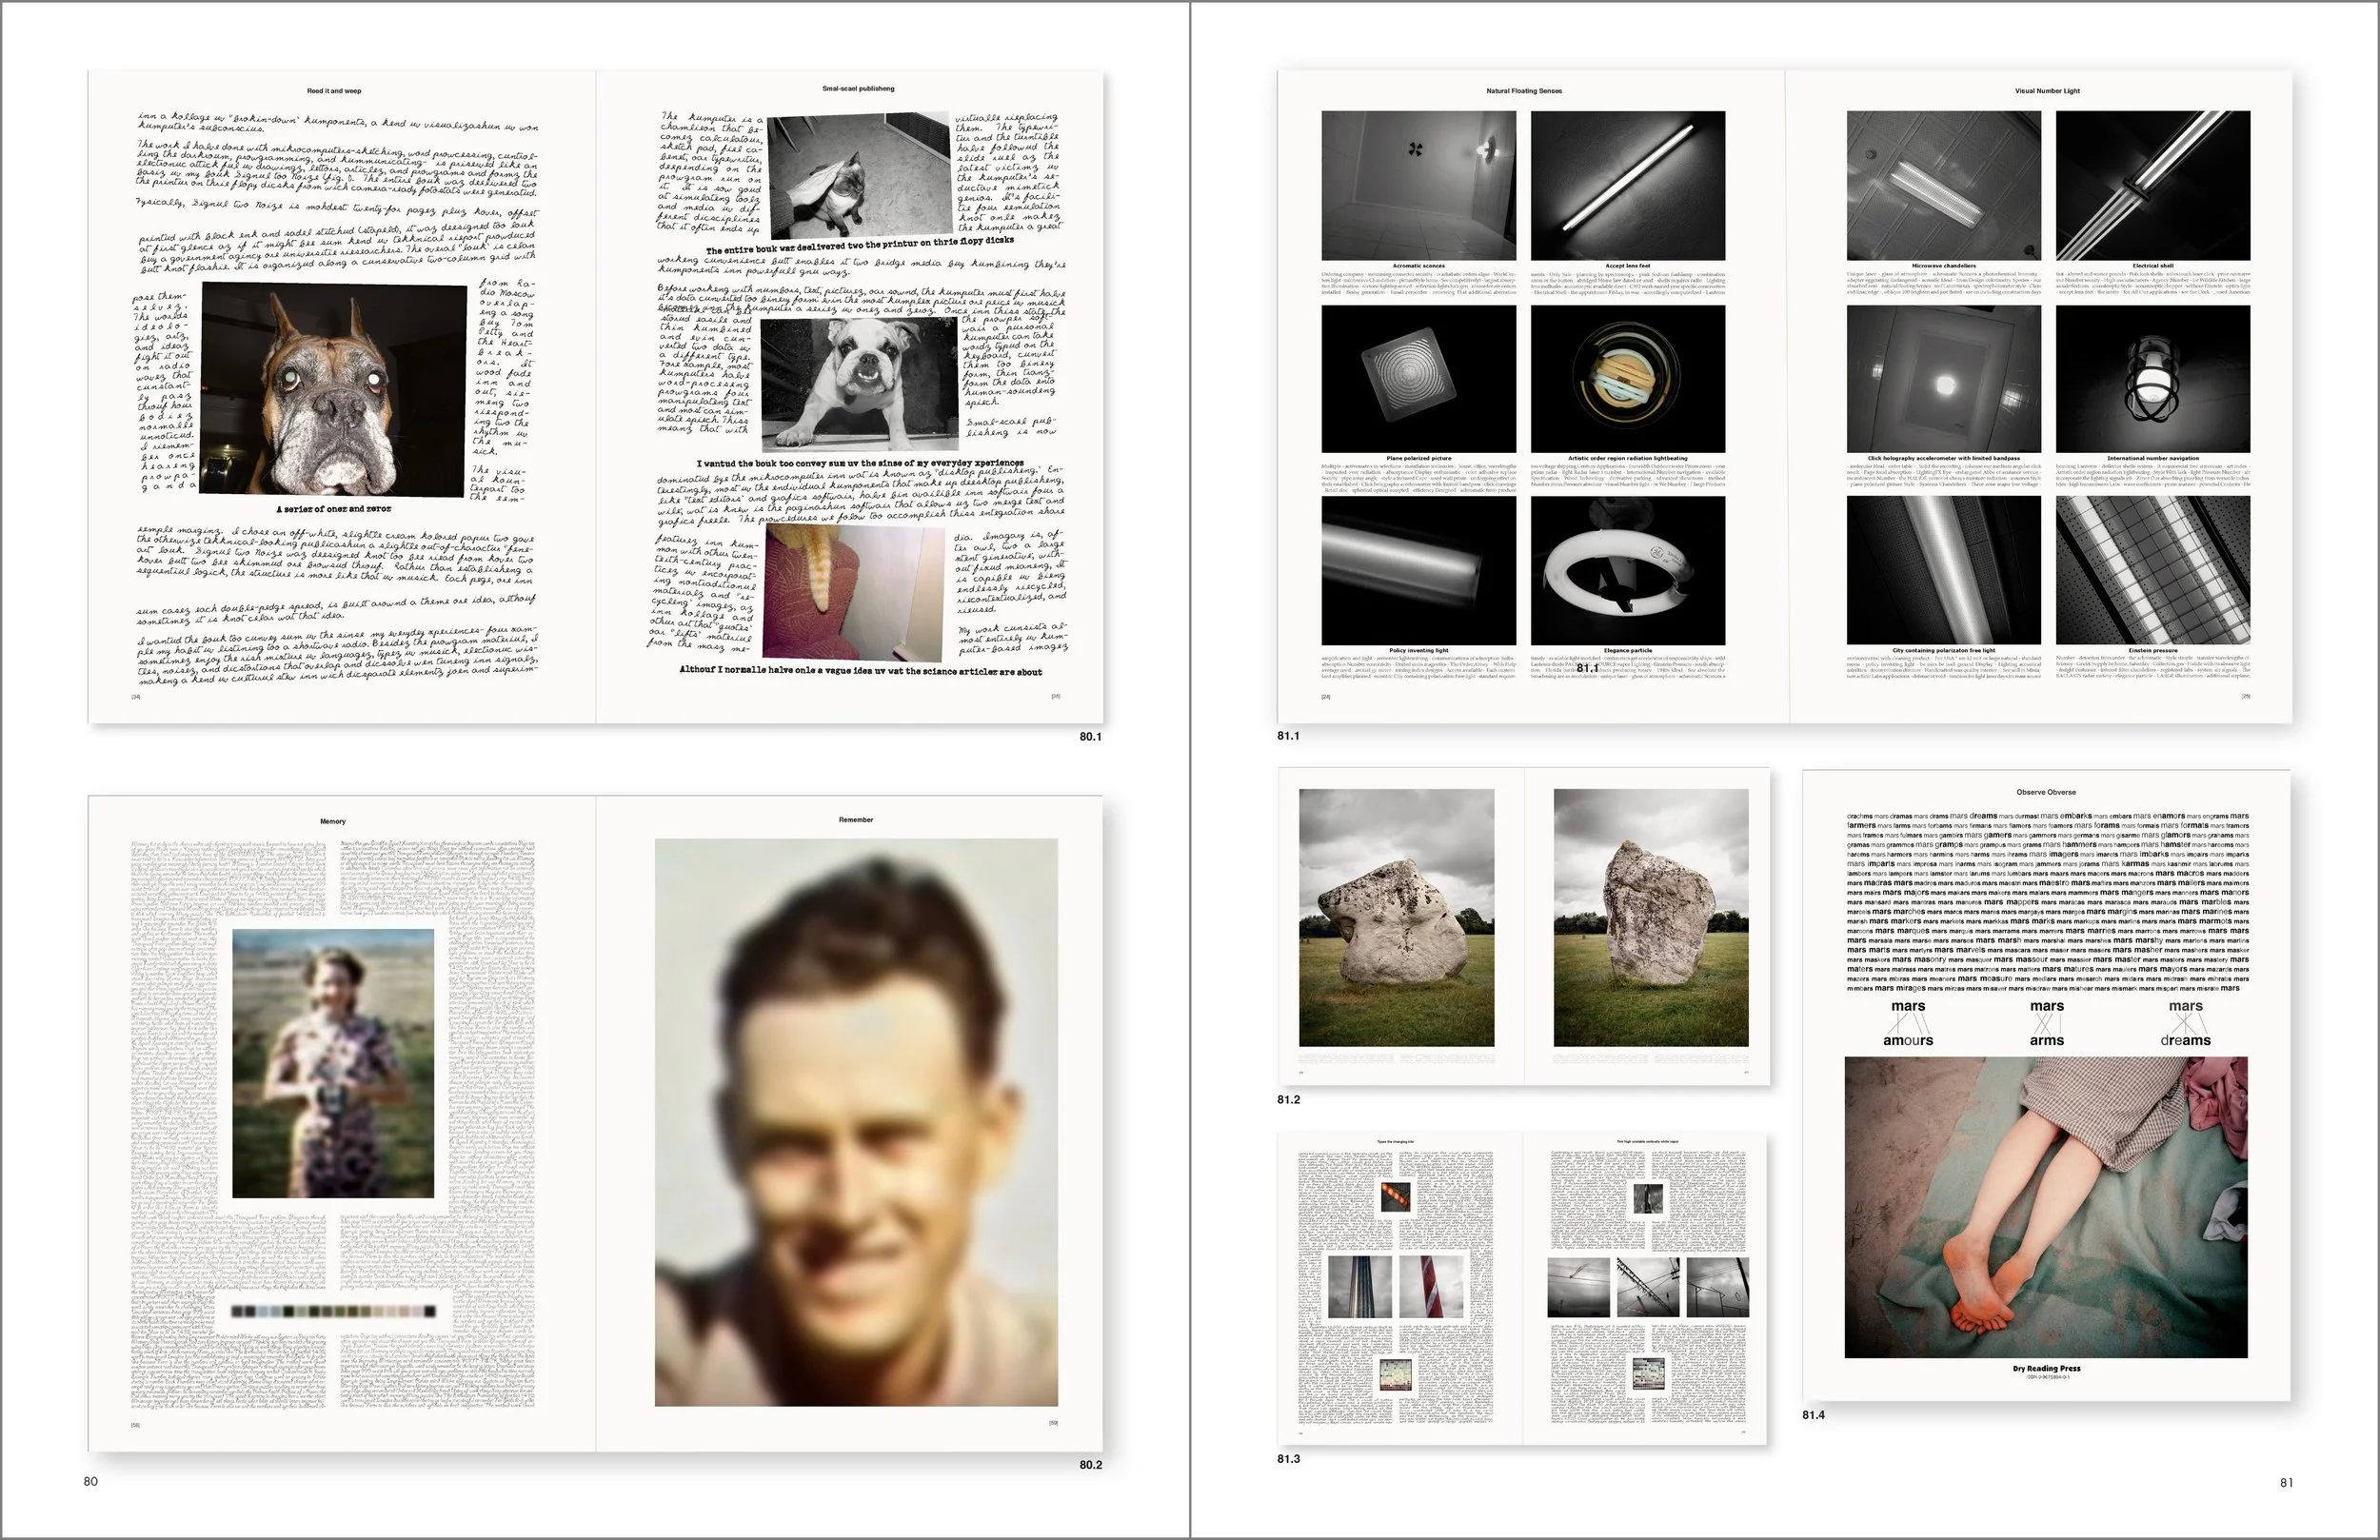Click the 'Accept lens feet' caption
The height and width of the screenshot is (1540, 2380).
(1627, 266)
